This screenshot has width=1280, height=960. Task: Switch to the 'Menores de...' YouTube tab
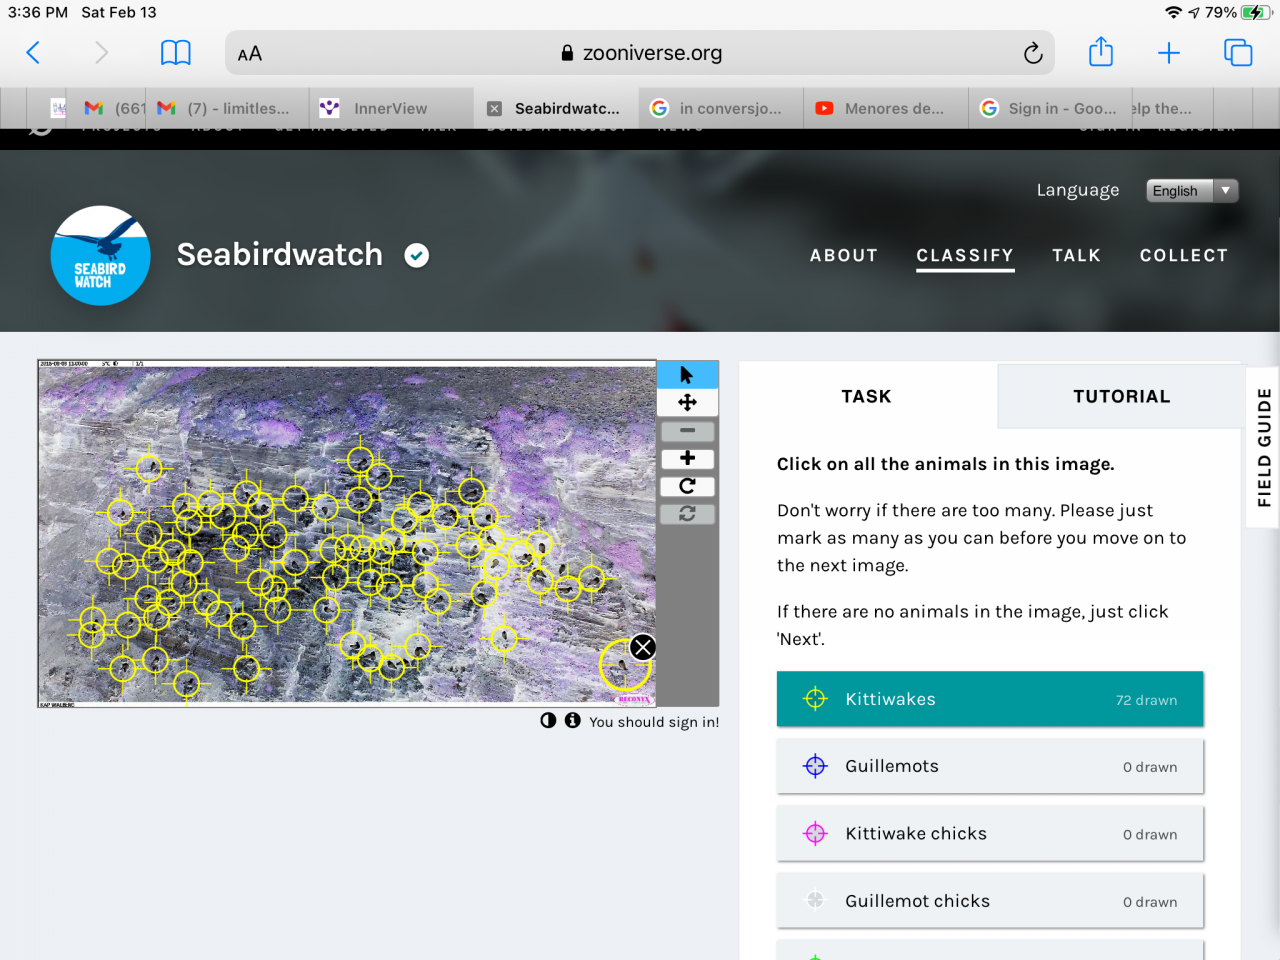[886, 108]
